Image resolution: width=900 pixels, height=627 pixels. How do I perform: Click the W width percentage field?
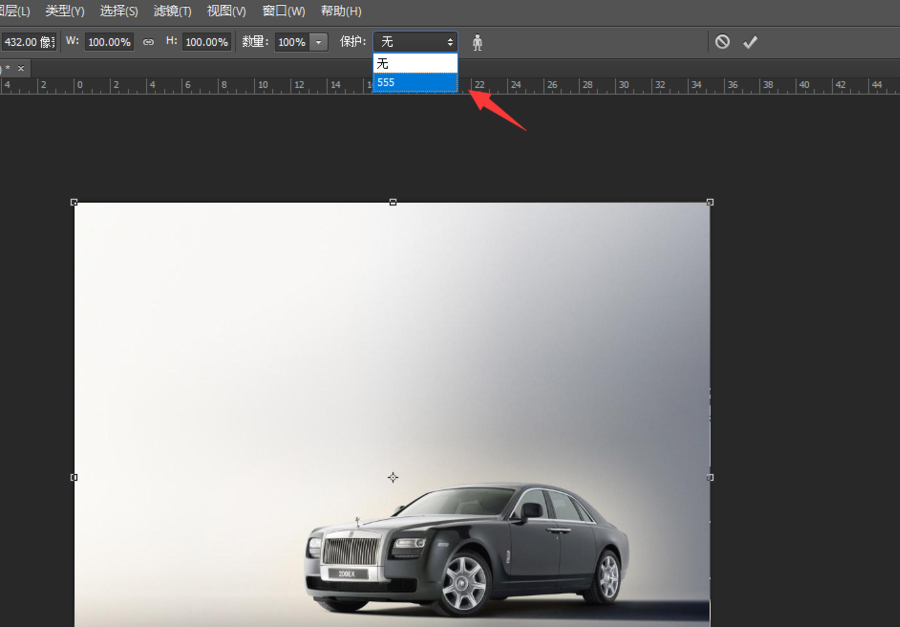tap(109, 42)
